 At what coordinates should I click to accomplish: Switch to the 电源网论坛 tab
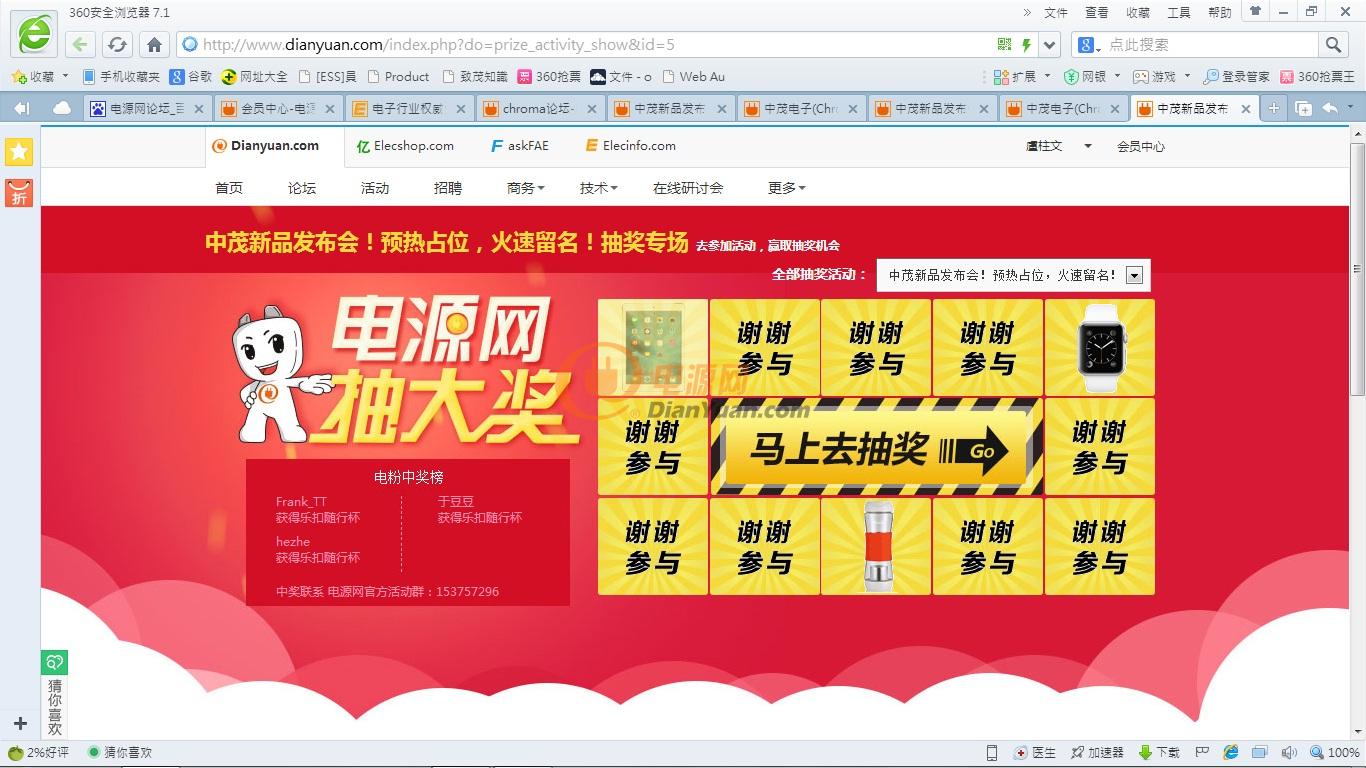pyautogui.click(x=146, y=108)
